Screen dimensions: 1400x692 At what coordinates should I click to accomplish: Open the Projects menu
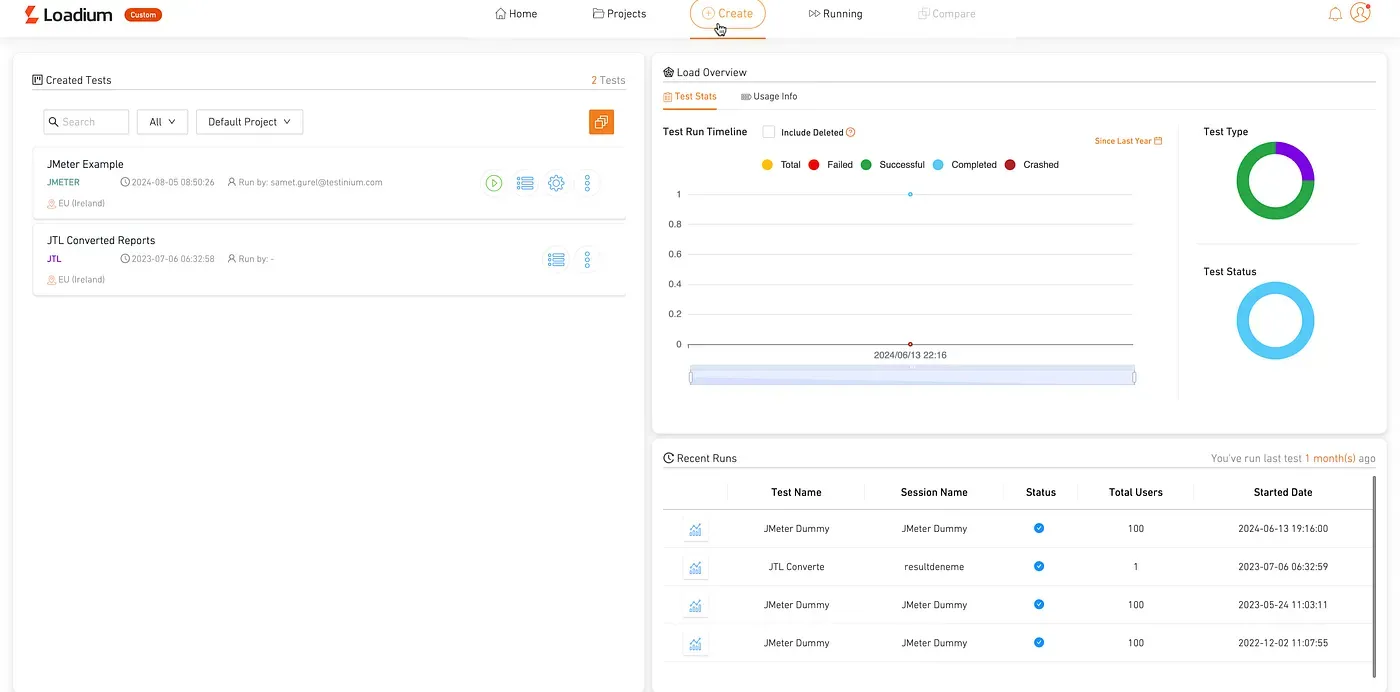pos(619,14)
